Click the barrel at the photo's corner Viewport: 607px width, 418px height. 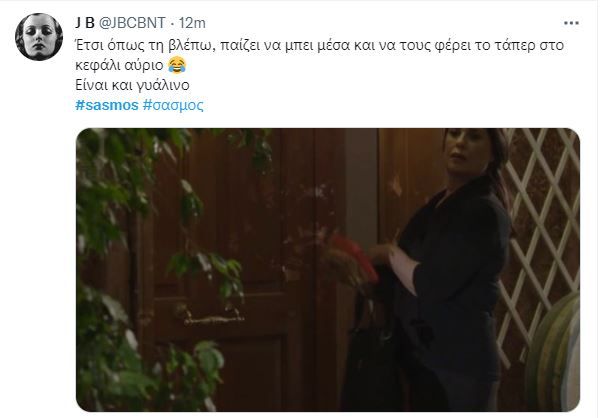coord(556,352)
